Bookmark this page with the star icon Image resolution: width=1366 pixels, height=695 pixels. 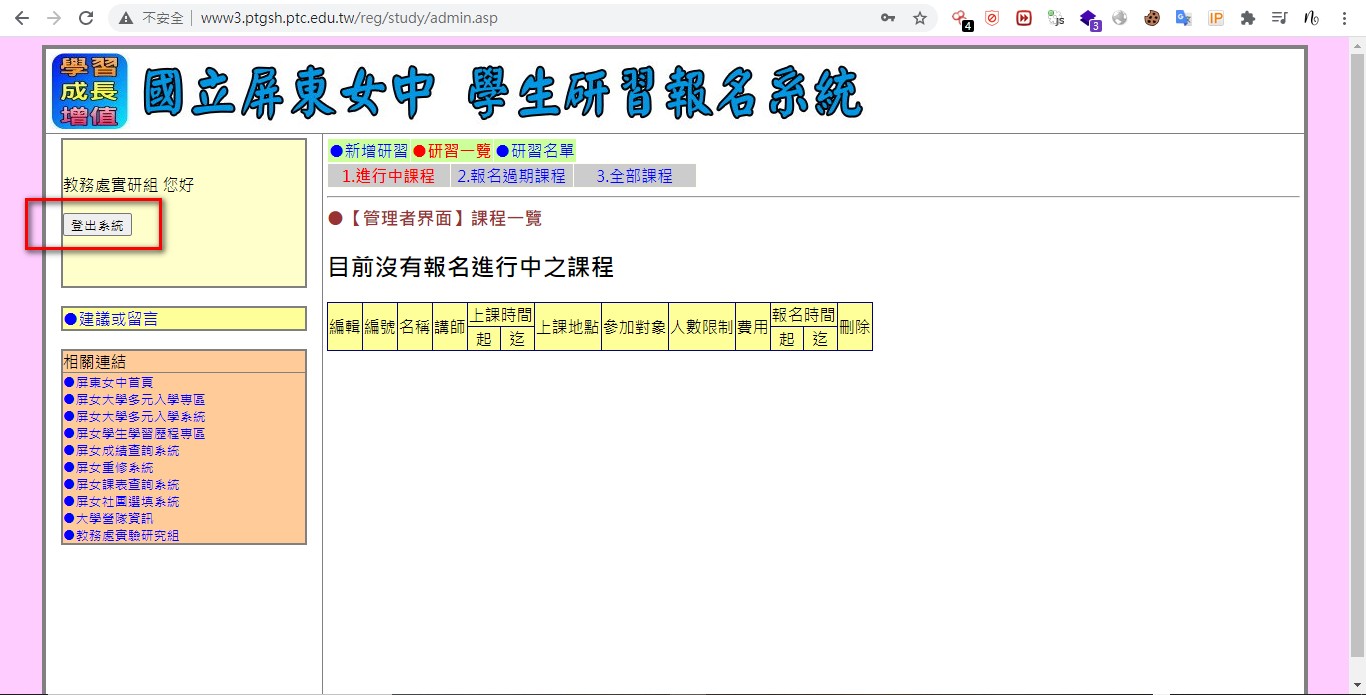(920, 18)
